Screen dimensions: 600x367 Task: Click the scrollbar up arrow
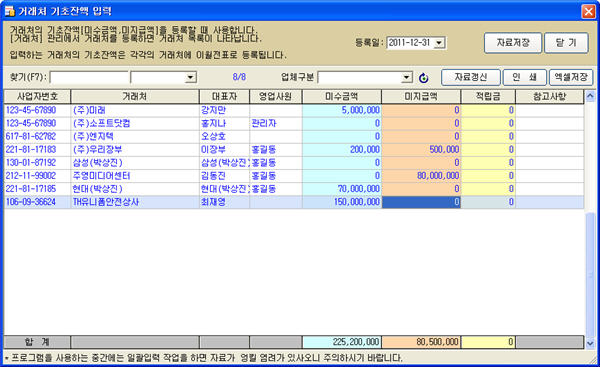(590, 96)
